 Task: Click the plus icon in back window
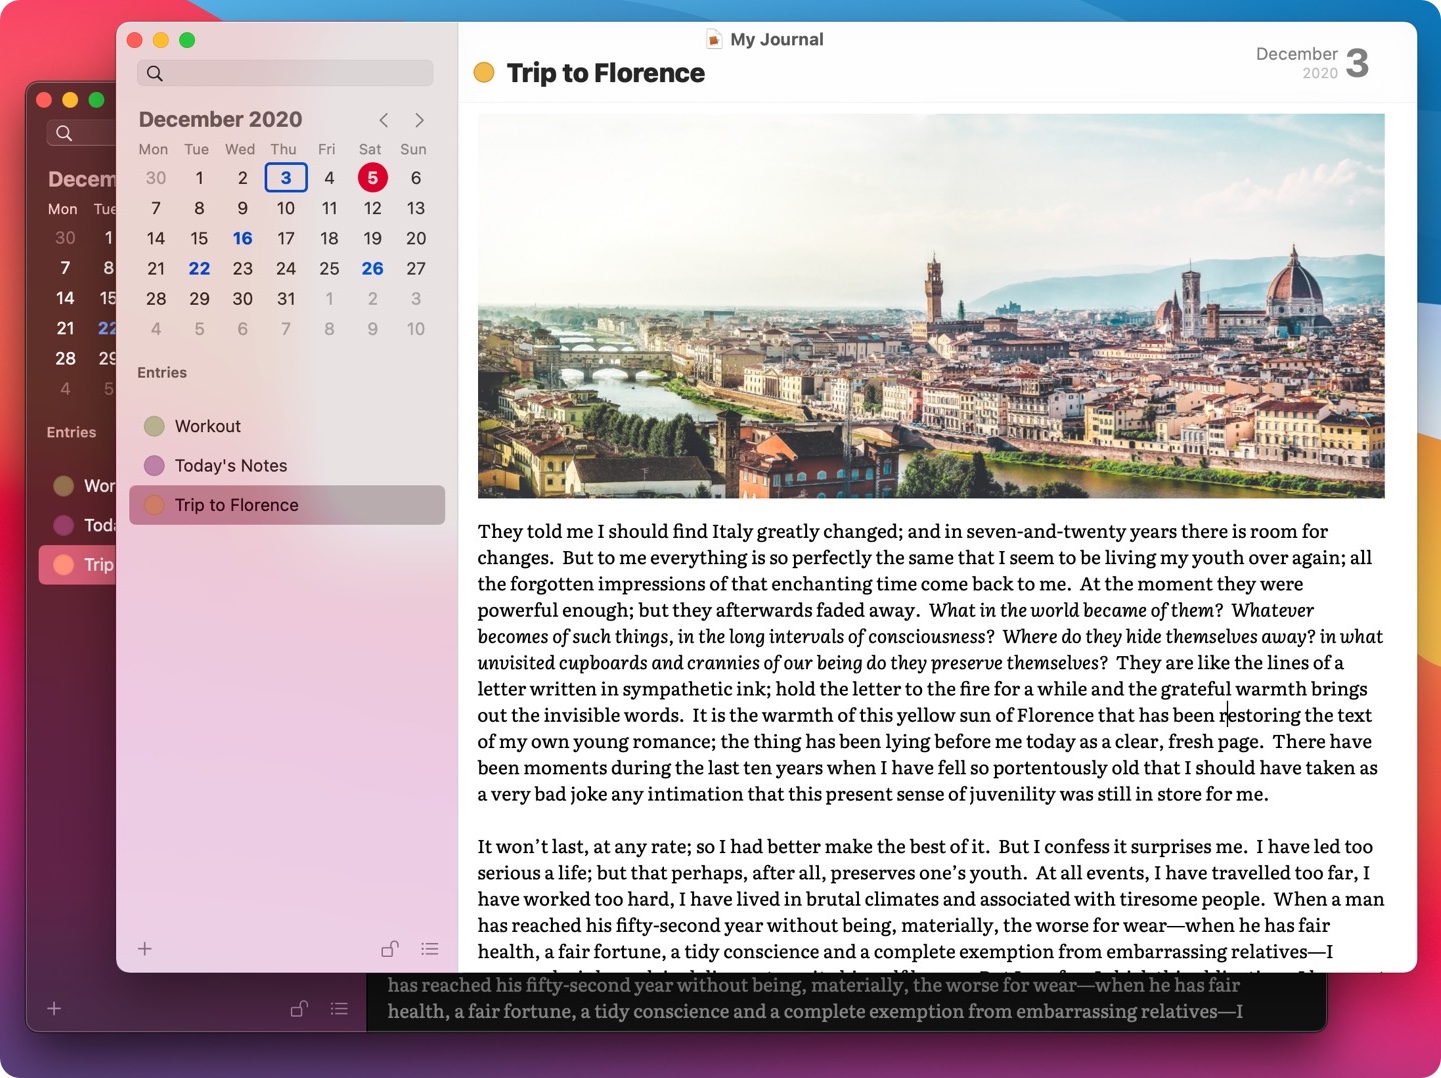(54, 1008)
